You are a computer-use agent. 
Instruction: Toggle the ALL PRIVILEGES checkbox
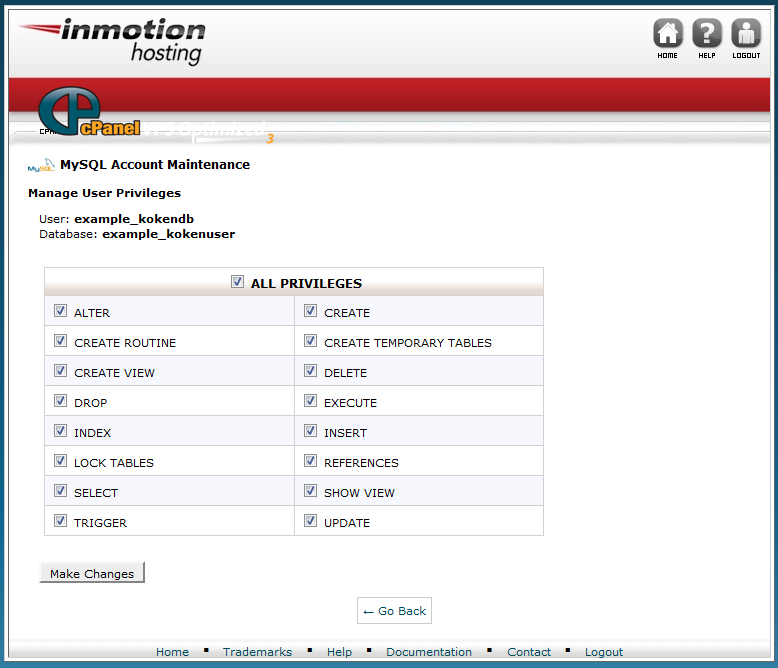237,282
